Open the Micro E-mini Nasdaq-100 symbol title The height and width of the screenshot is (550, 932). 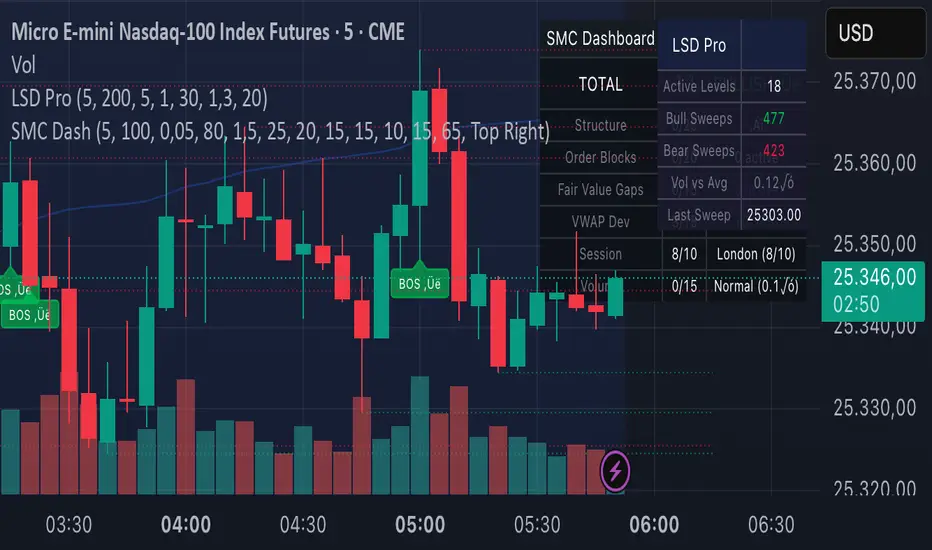click(x=208, y=32)
